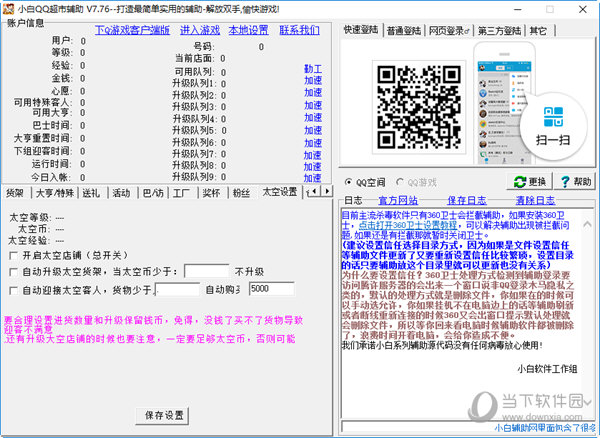Click the 太空币少于 threshold input field
This screenshot has width=600, height=438.
[x=207, y=271]
